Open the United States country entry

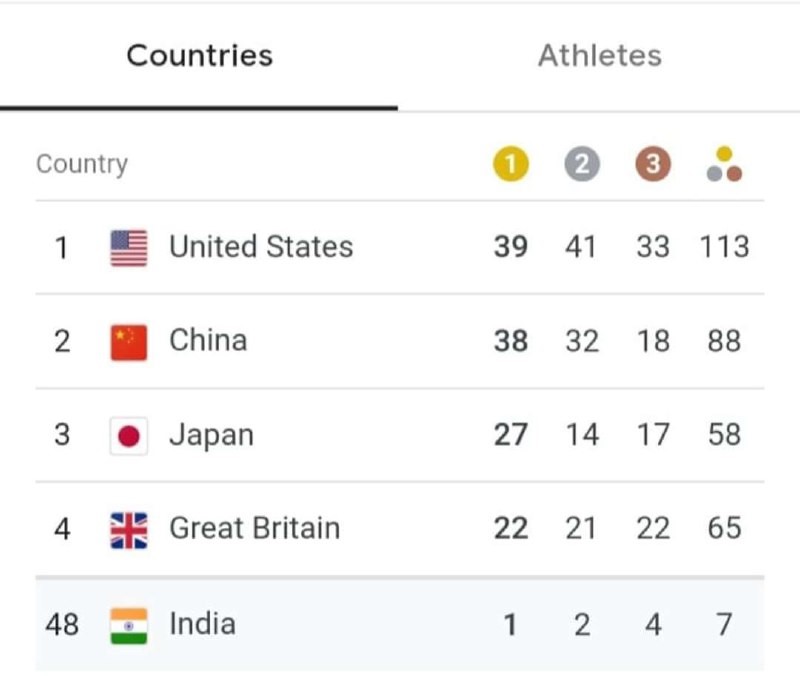(x=400, y=247)
